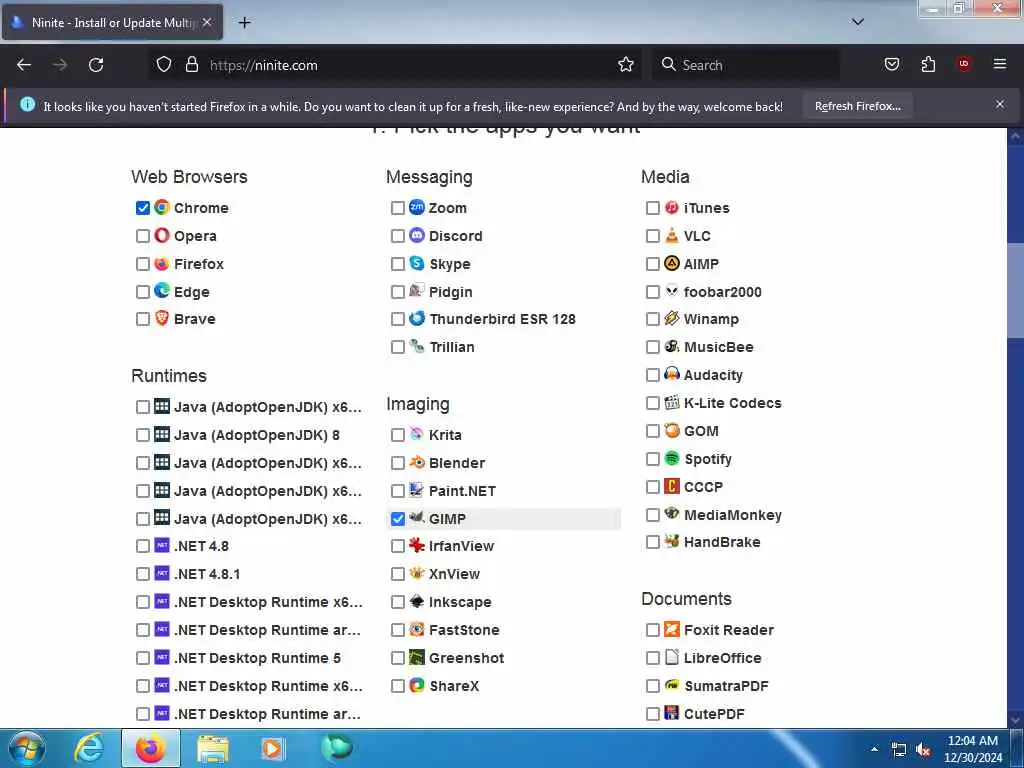Open the uBlock Origin extension icon

pyautogui.click(x=964, y=64)
